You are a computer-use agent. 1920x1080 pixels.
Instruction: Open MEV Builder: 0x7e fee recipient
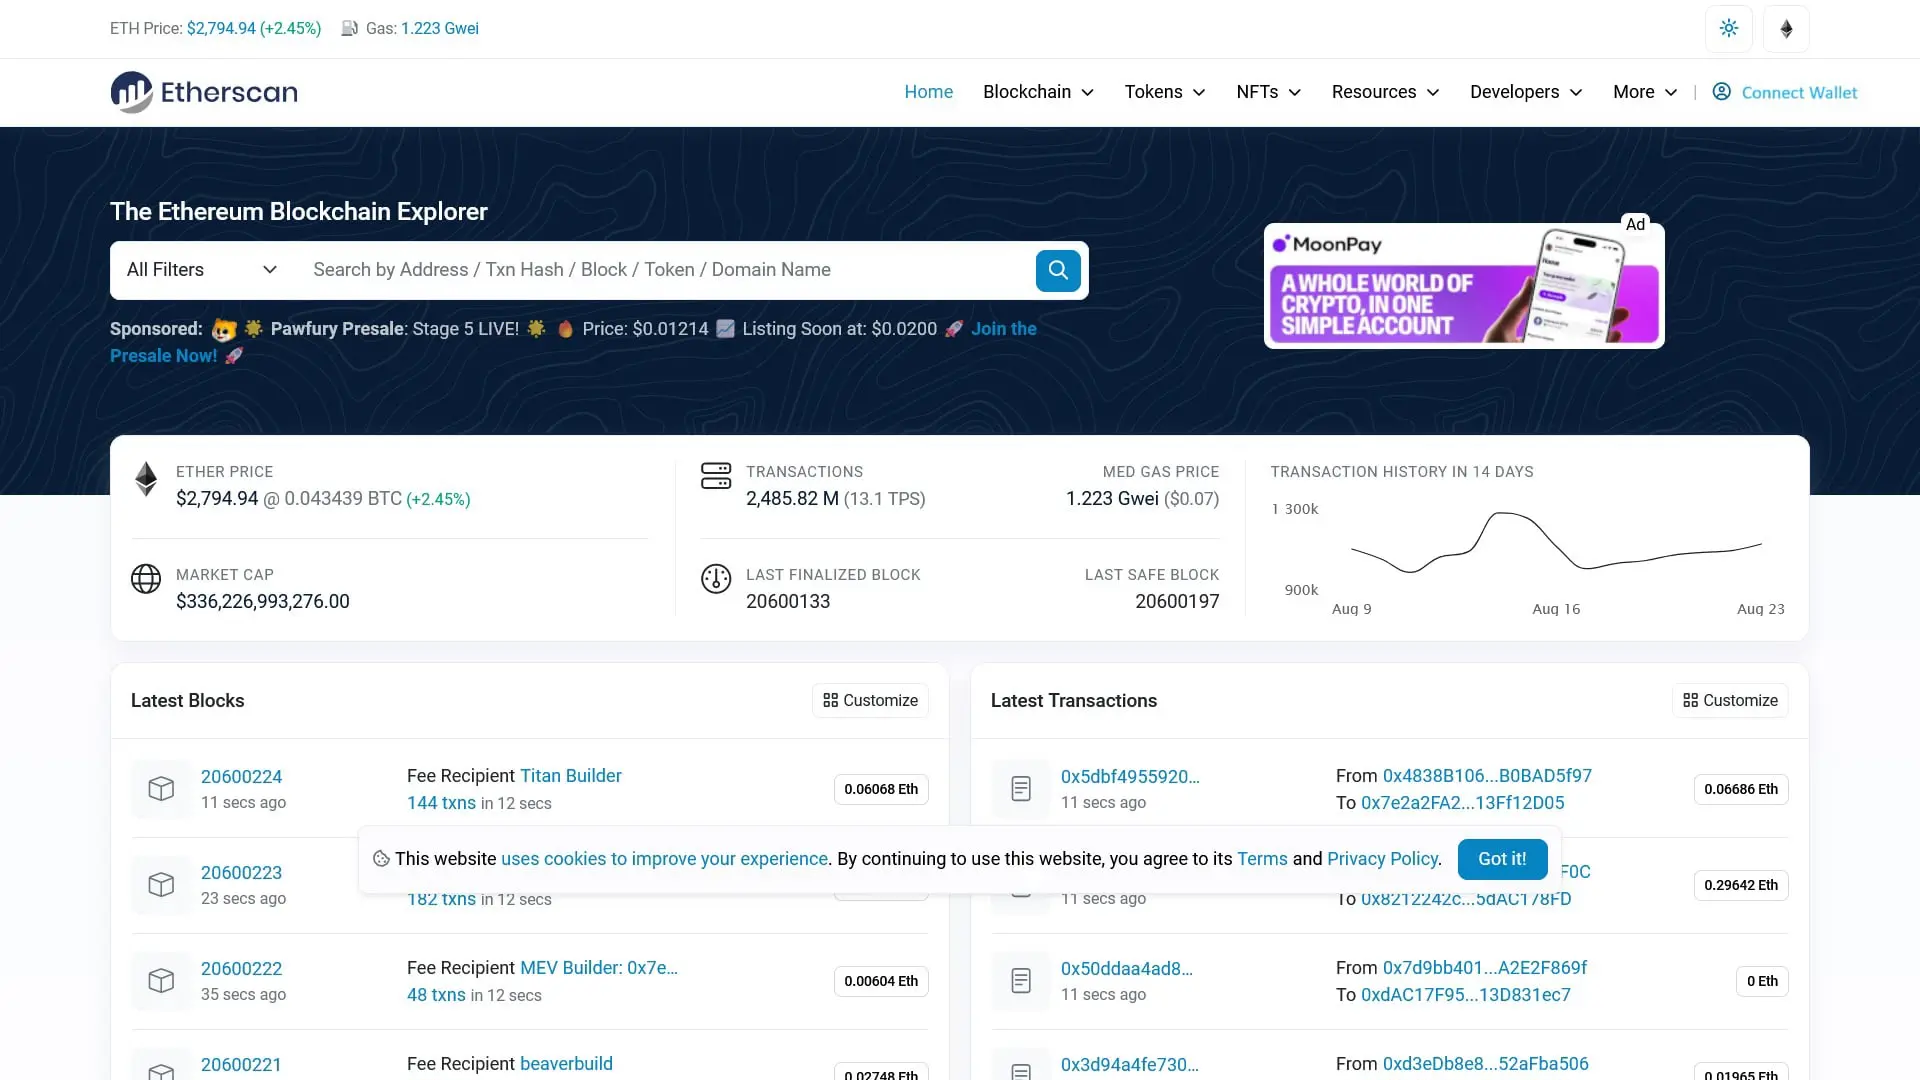tap(599, 968)
